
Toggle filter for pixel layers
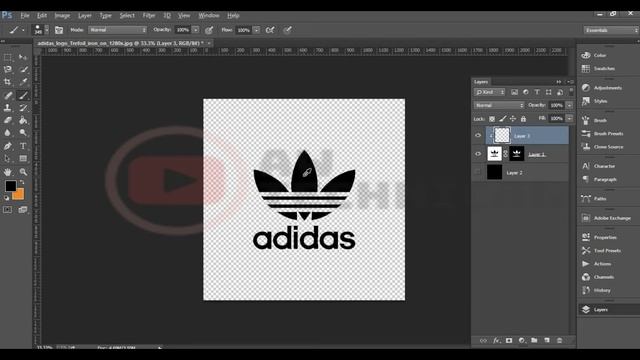point(514,92)
